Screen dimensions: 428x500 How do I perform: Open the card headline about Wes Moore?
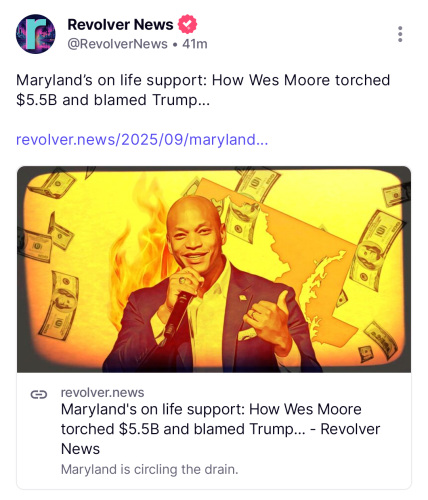[x=220, y=429]
